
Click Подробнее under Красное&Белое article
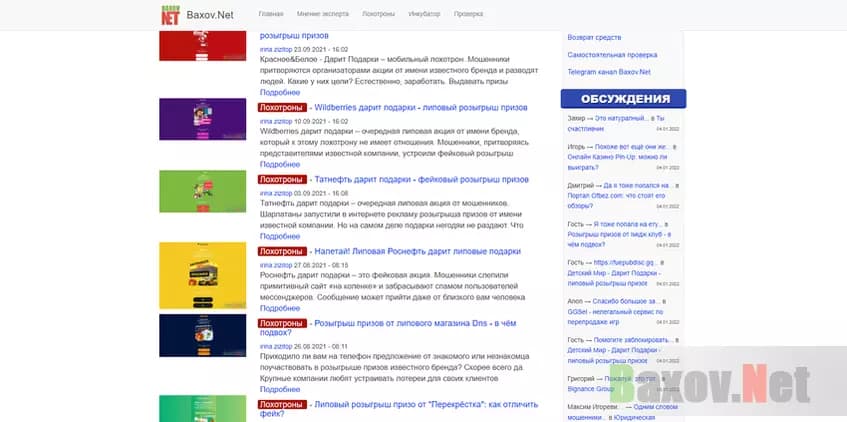coord(280,92)
